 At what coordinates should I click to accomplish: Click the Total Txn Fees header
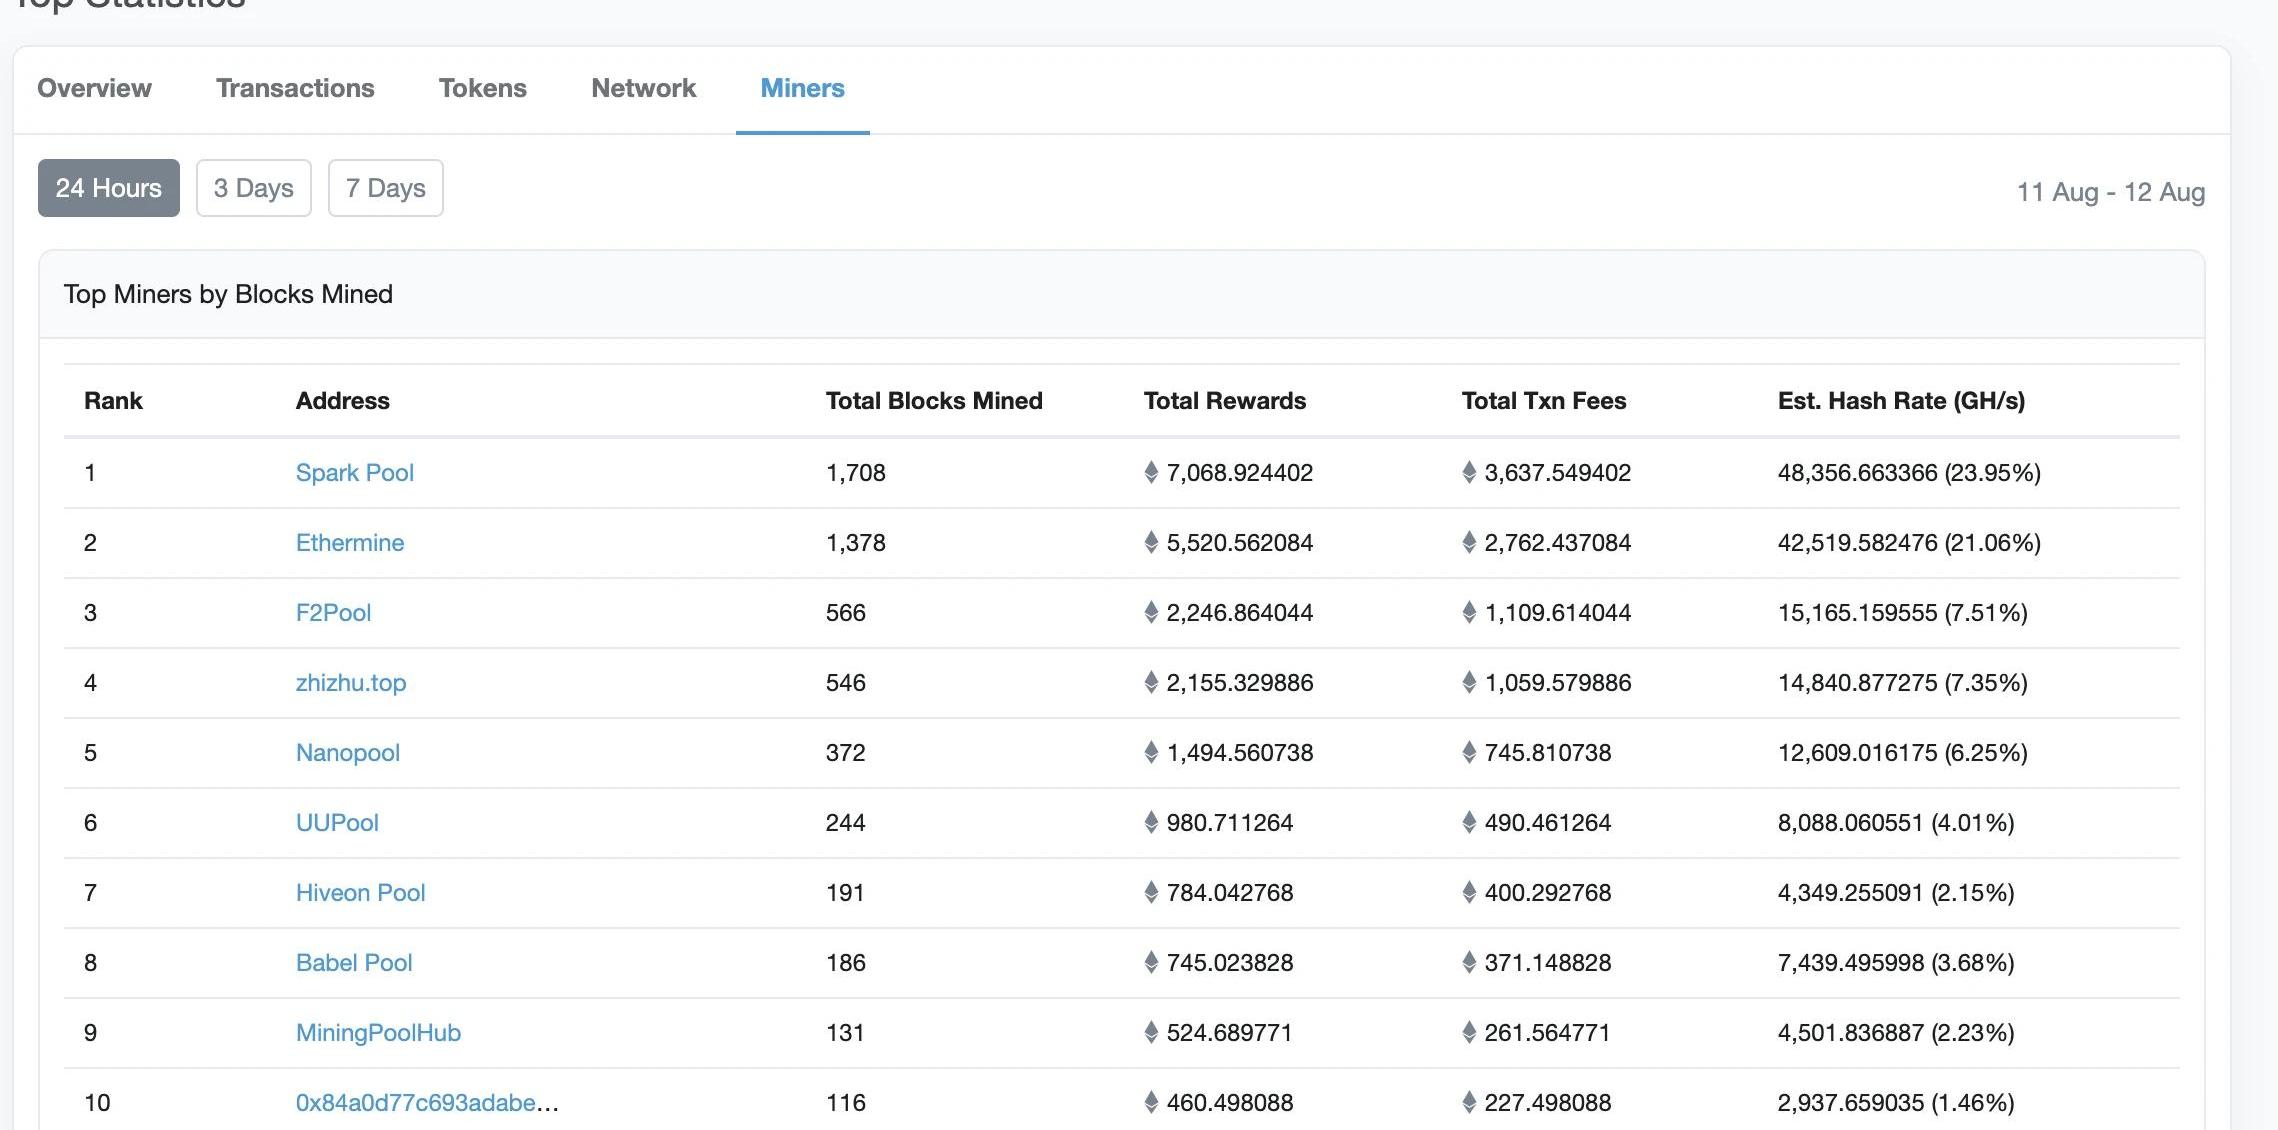tap(1544, 401)
